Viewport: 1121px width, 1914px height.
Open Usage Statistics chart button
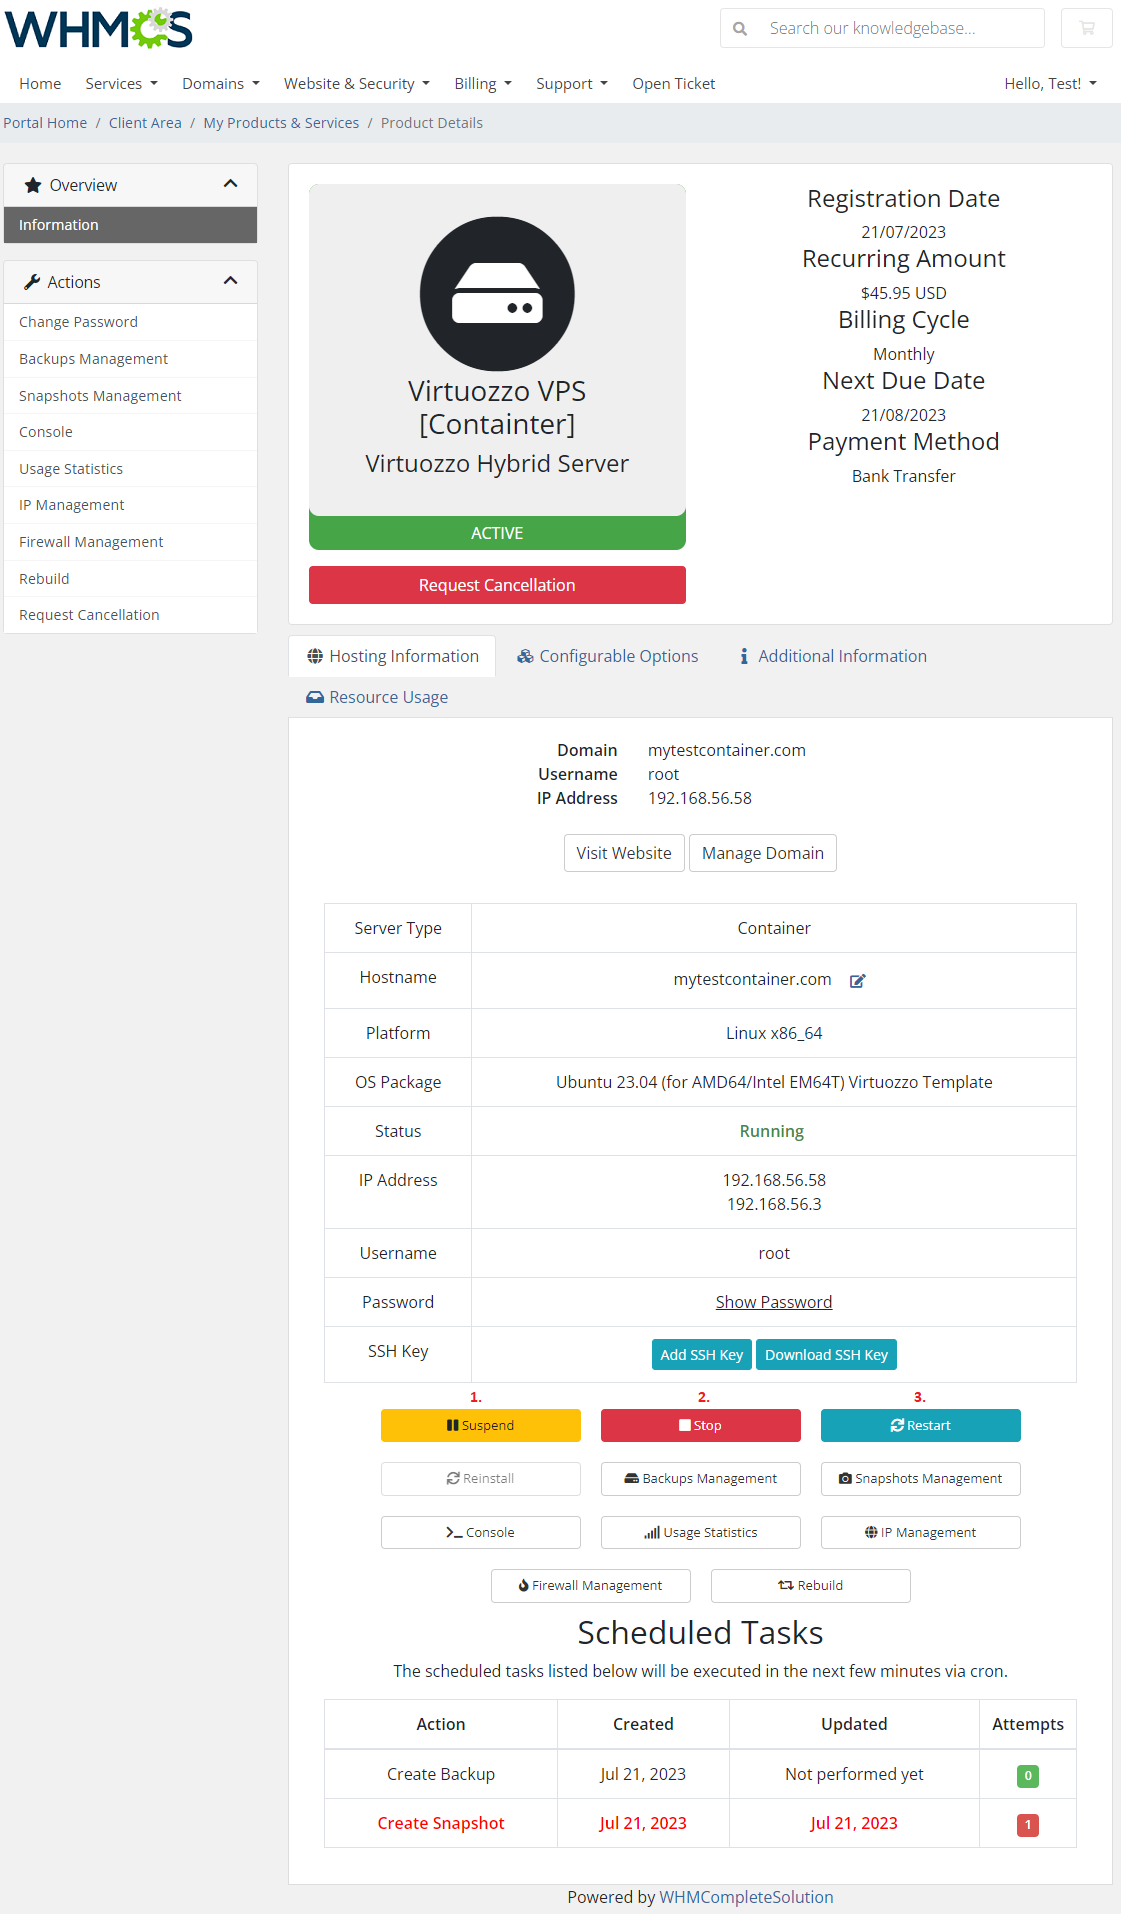coord(701,1532)
